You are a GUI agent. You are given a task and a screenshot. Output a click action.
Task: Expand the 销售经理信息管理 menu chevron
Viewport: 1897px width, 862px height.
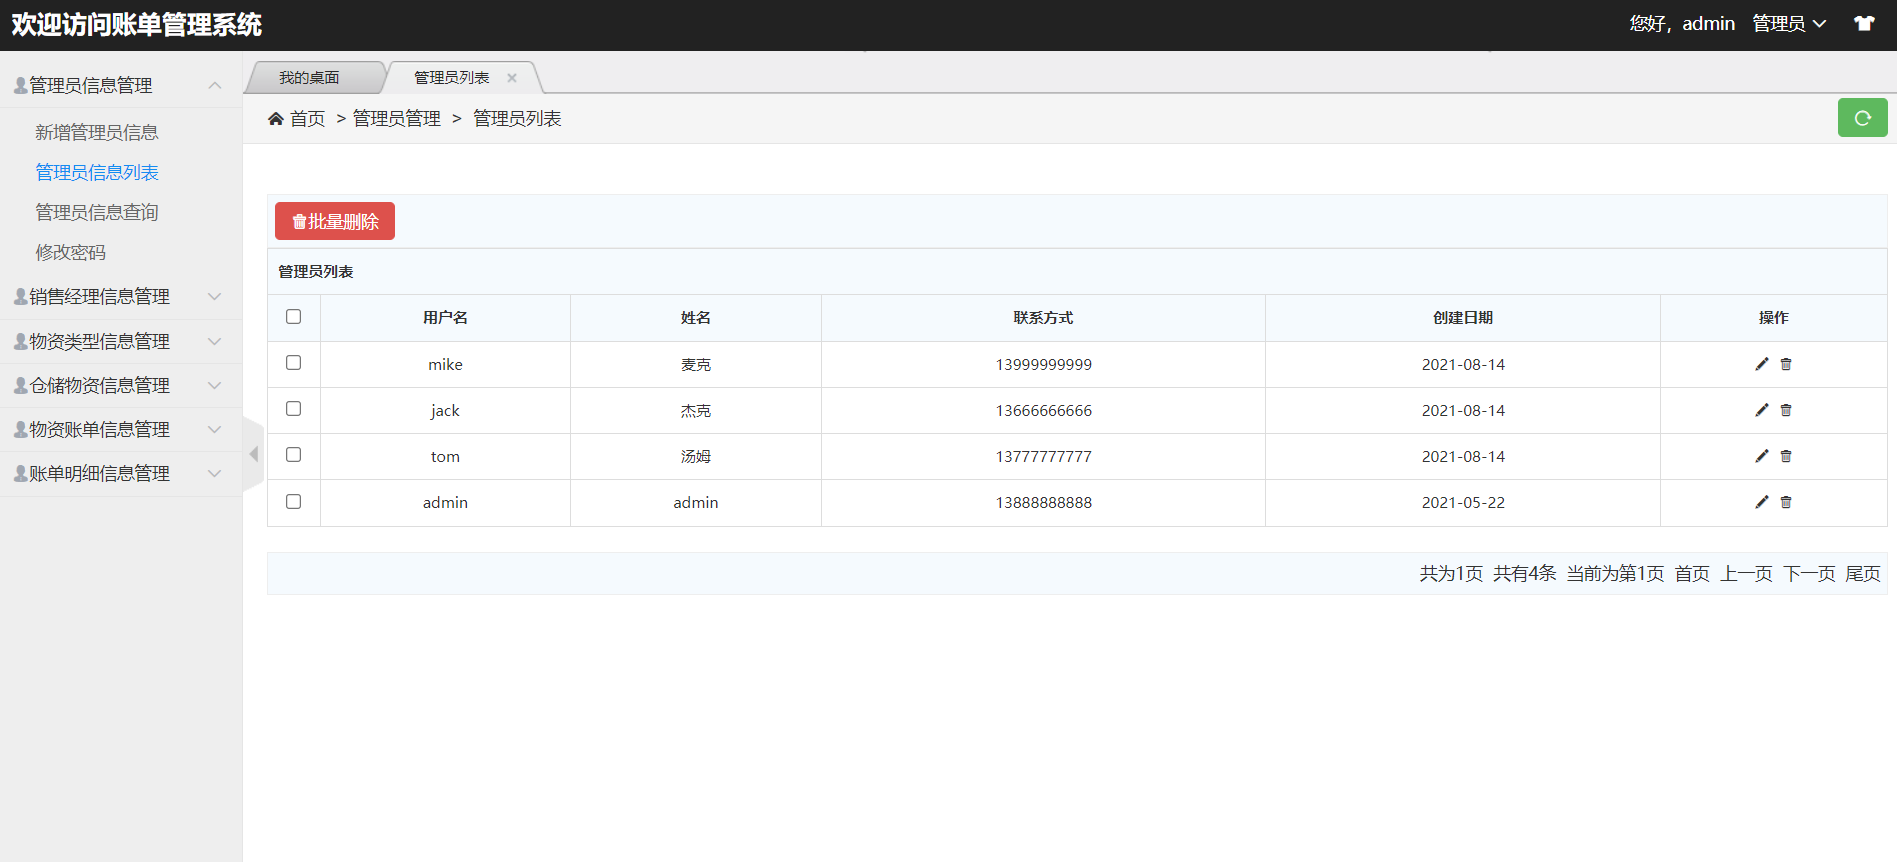tap(214, 296)
